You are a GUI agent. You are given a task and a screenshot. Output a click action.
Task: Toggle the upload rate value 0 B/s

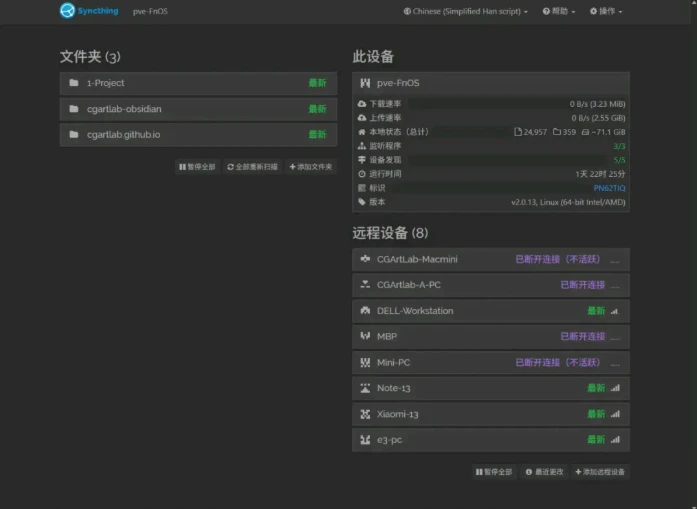coord(598,118)
